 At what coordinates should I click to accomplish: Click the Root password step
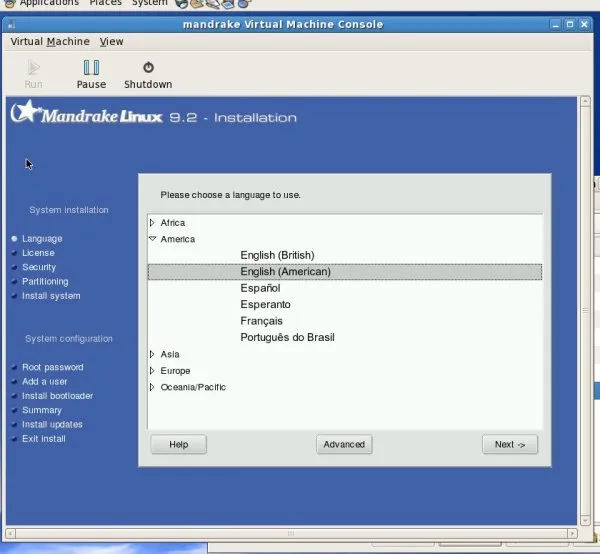click(x=53, y=367)
